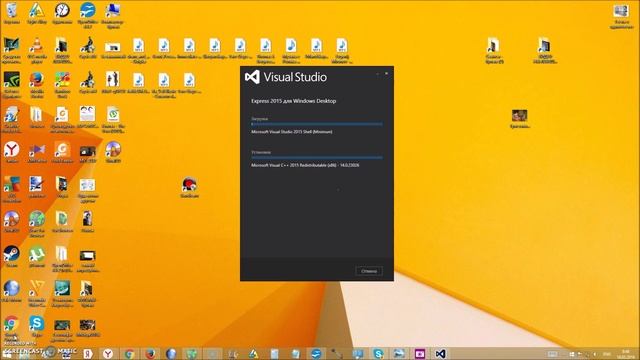Click the Visual Studio logo in the installer
The image size is (640, 360).
pyautogui.click(x=252, y=77)
